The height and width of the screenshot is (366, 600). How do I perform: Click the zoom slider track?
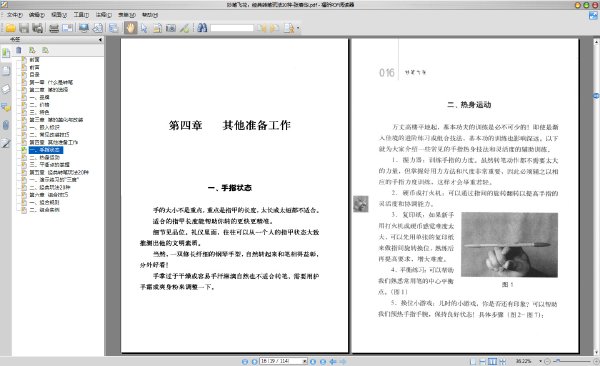pos(572,361)
